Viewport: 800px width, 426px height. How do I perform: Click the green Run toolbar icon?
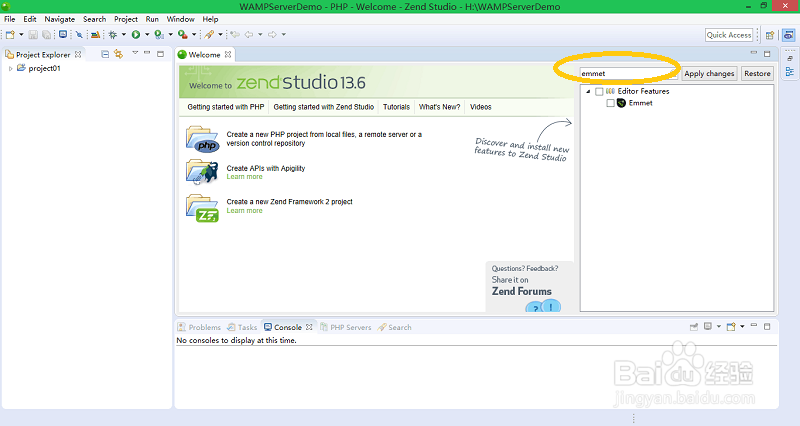coord(136,35)
